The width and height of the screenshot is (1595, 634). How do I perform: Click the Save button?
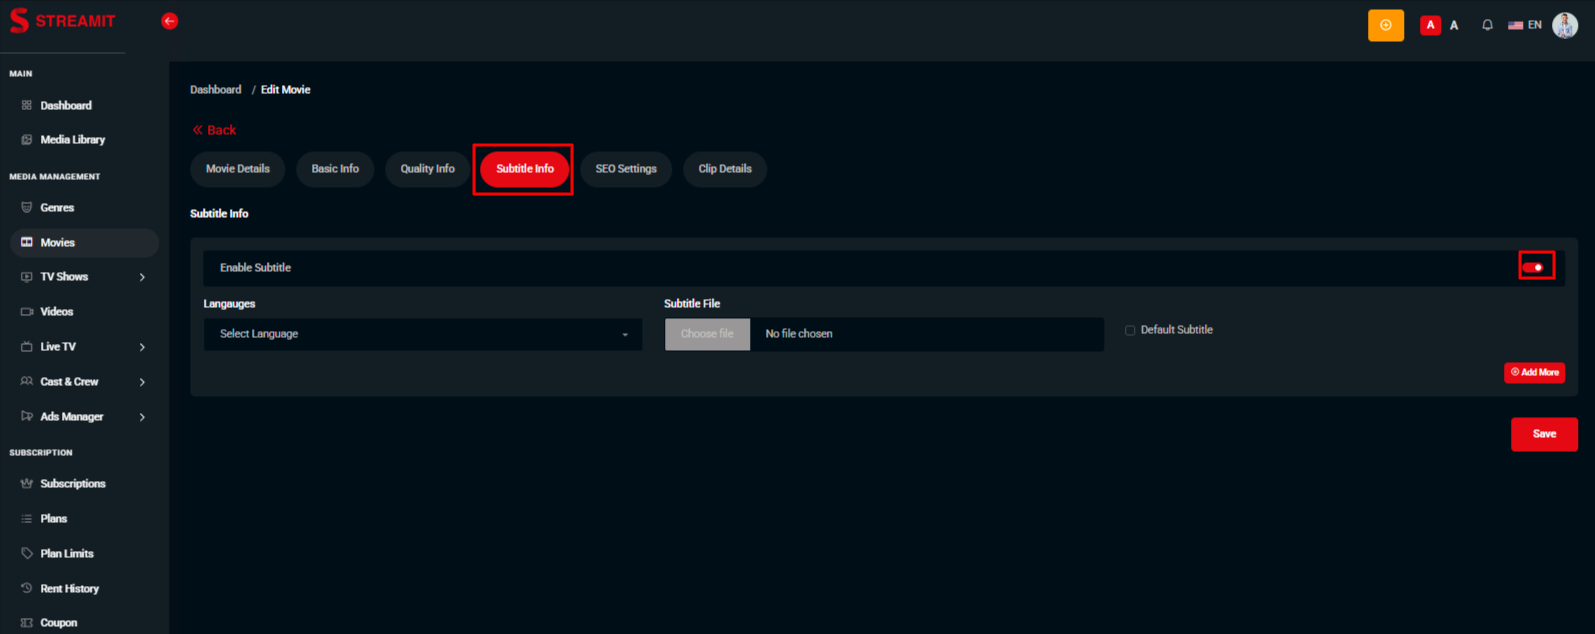point(1543,434)
